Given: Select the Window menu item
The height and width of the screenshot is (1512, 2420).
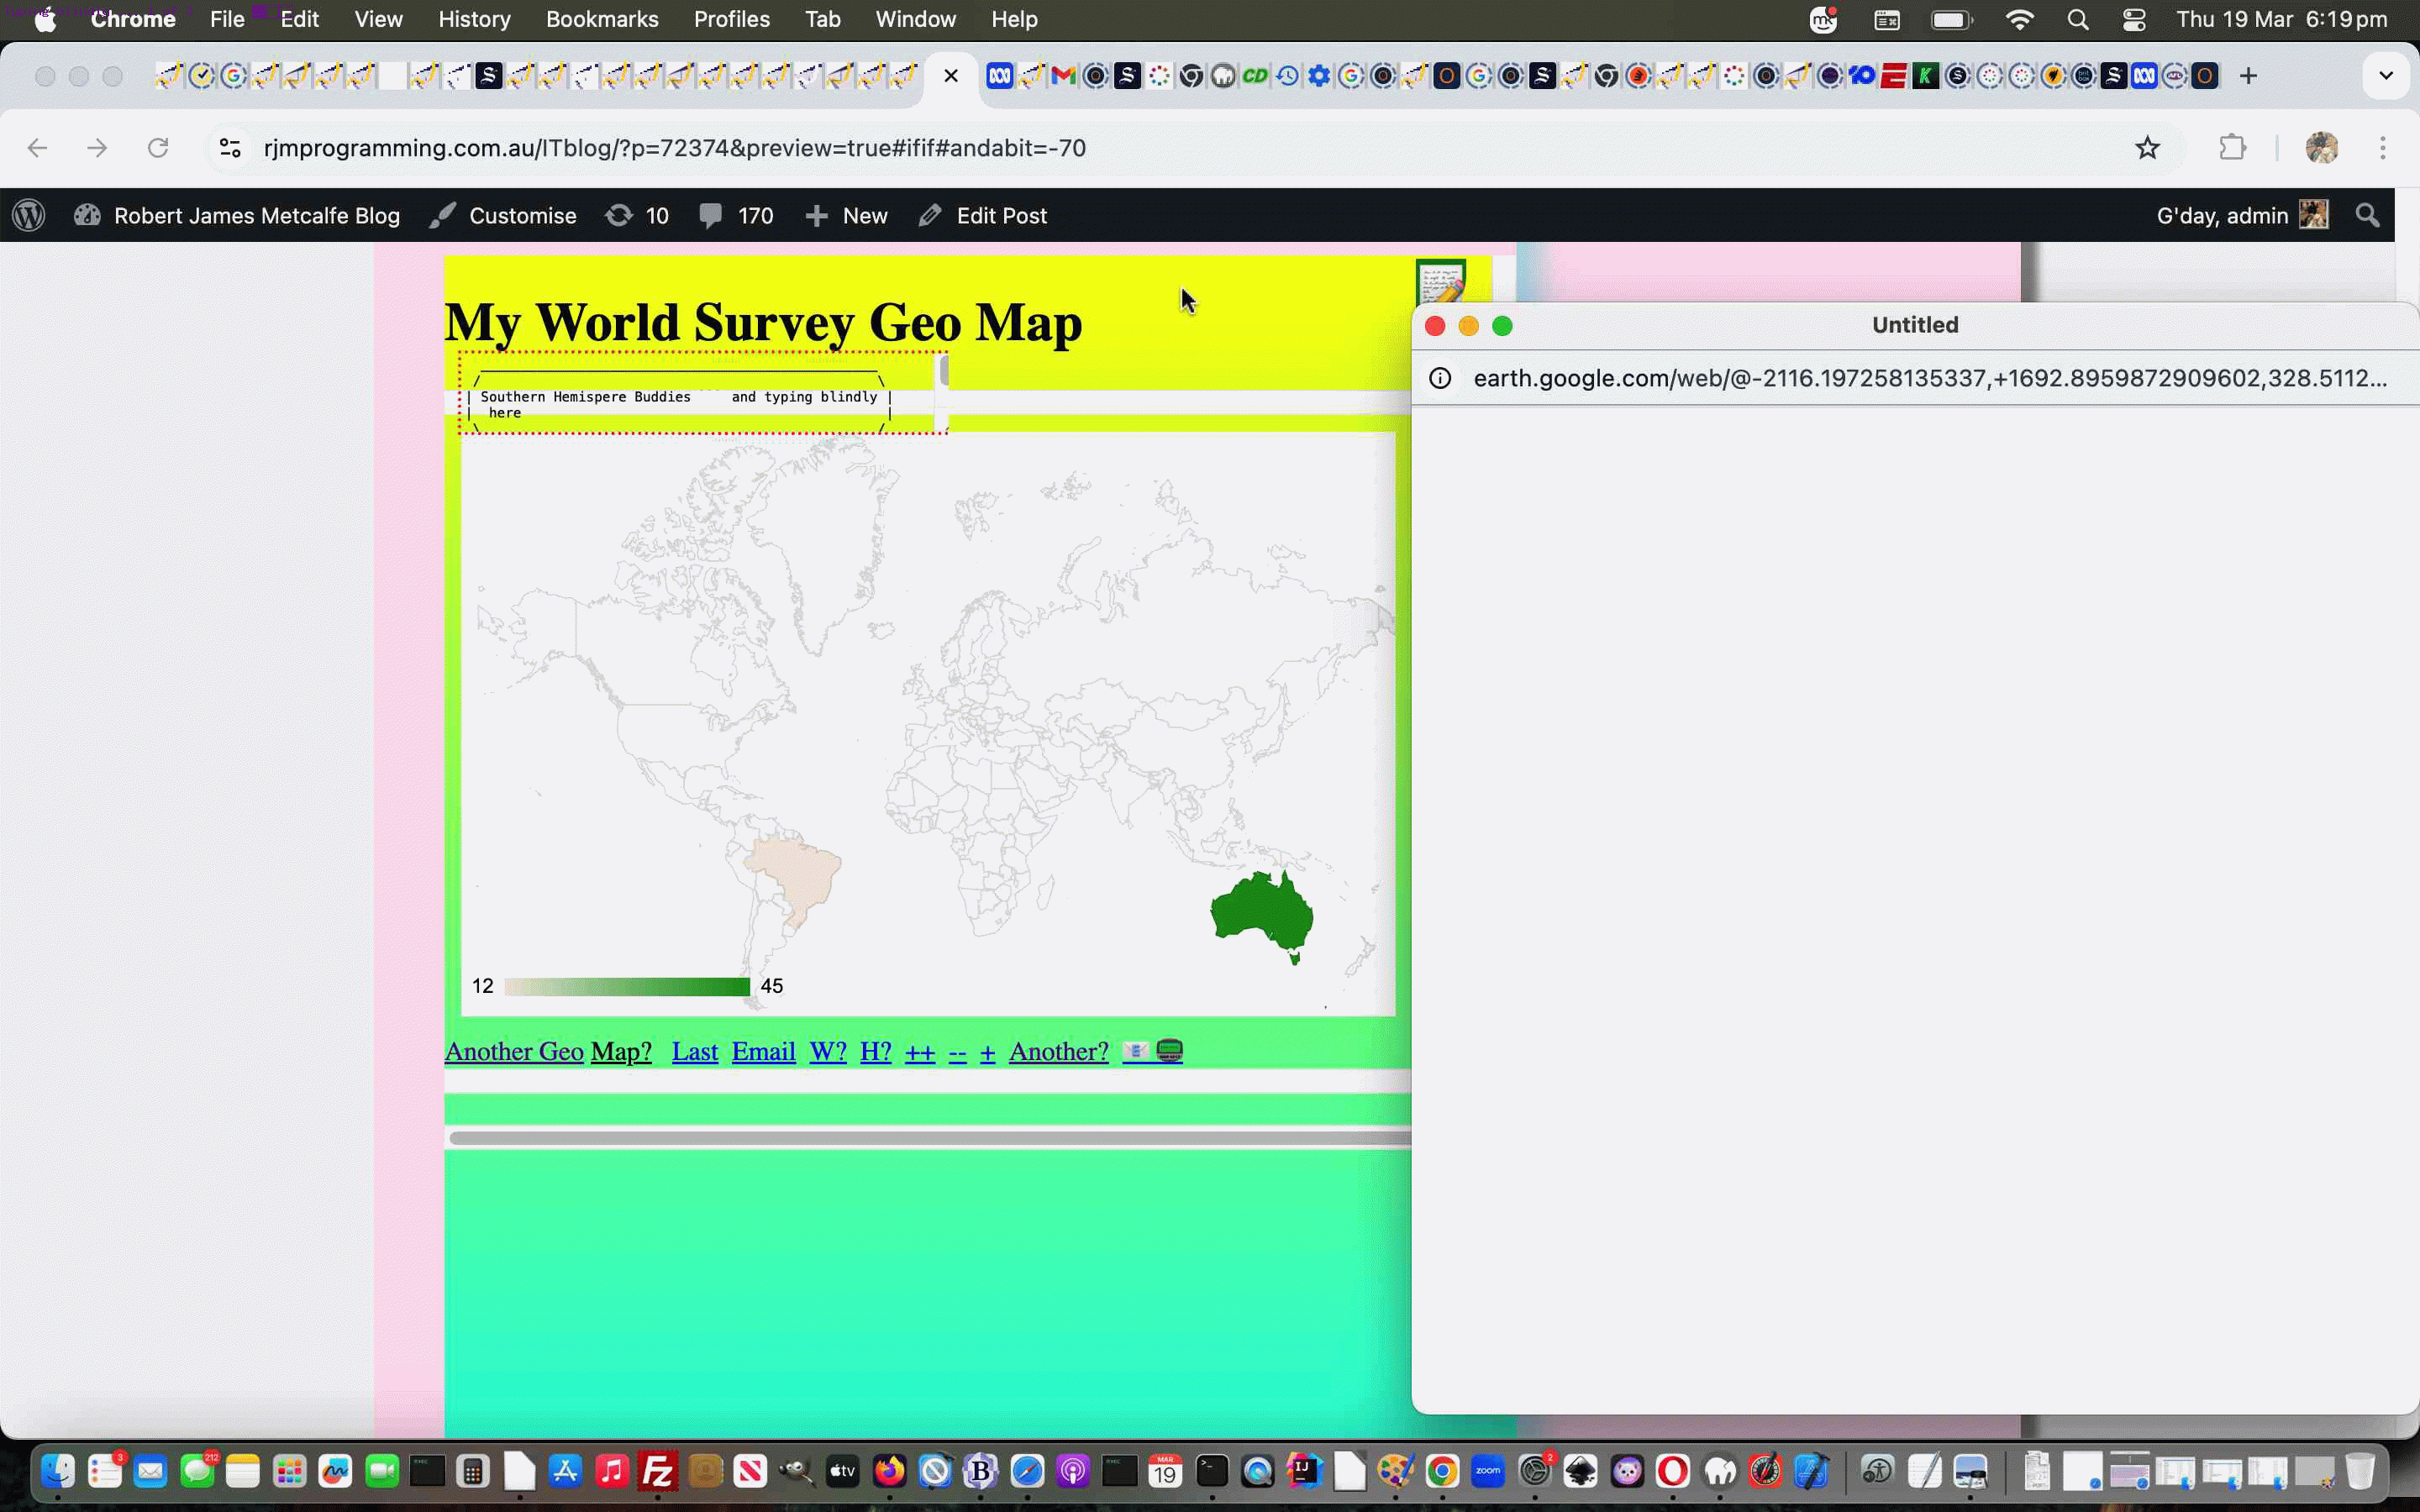Looking at the screenshot, I should tap(915, 19).
